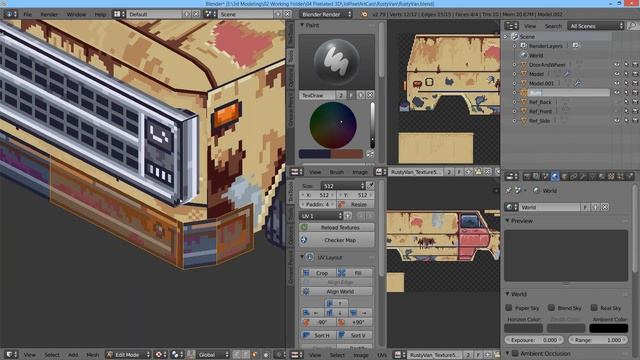The width and height of the screenshot is (640, 360).
Task: Click the Horizon Color swatch
Action: [524, 328]
